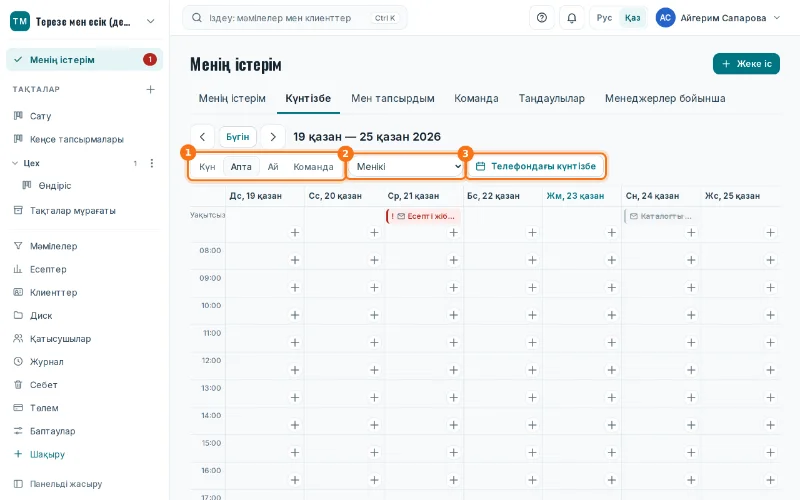Open the Цех section three-dot menu
This screenshot has height=500, width=800.
[152, 163]
